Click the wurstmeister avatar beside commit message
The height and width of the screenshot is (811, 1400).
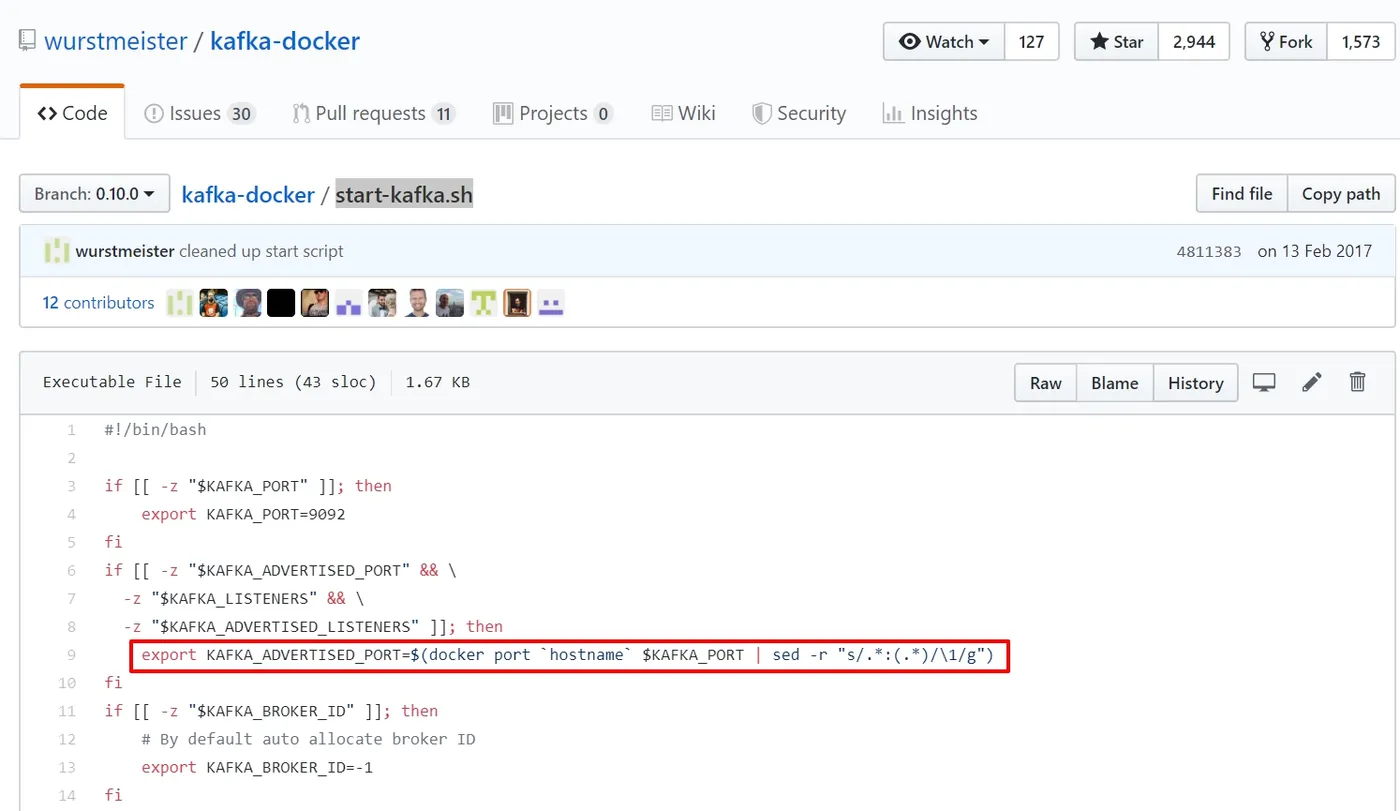[x=57, y=251]
